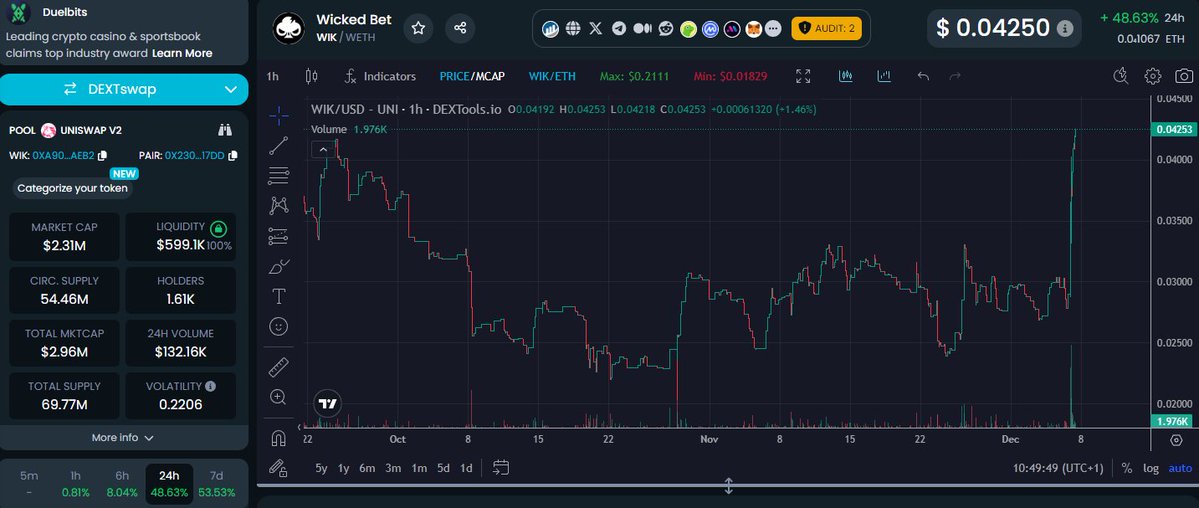This screenshot has height=508, width=1199.
Task: Change the 1h chart interval
Action: (272, 77)
